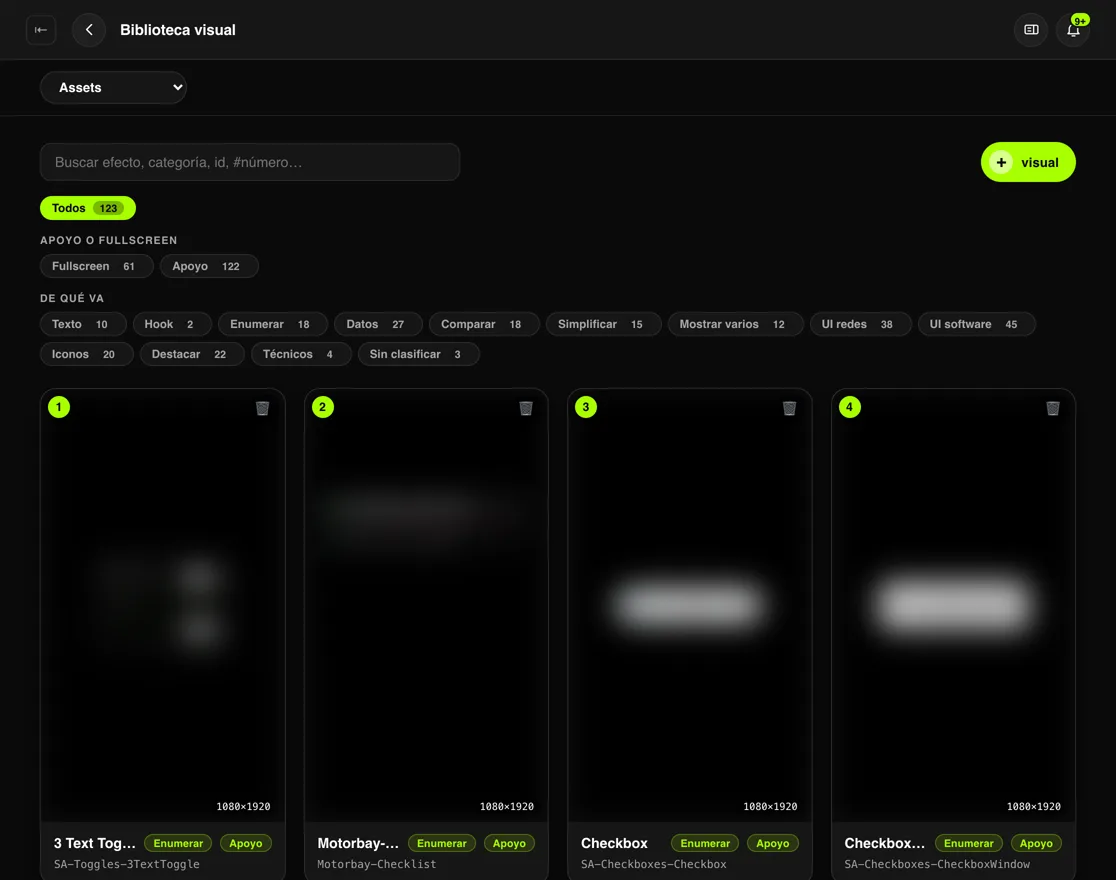Filter by Hook category
Image resolution: width=1116 pixels, height=880 pixels.
click(172, 324)
